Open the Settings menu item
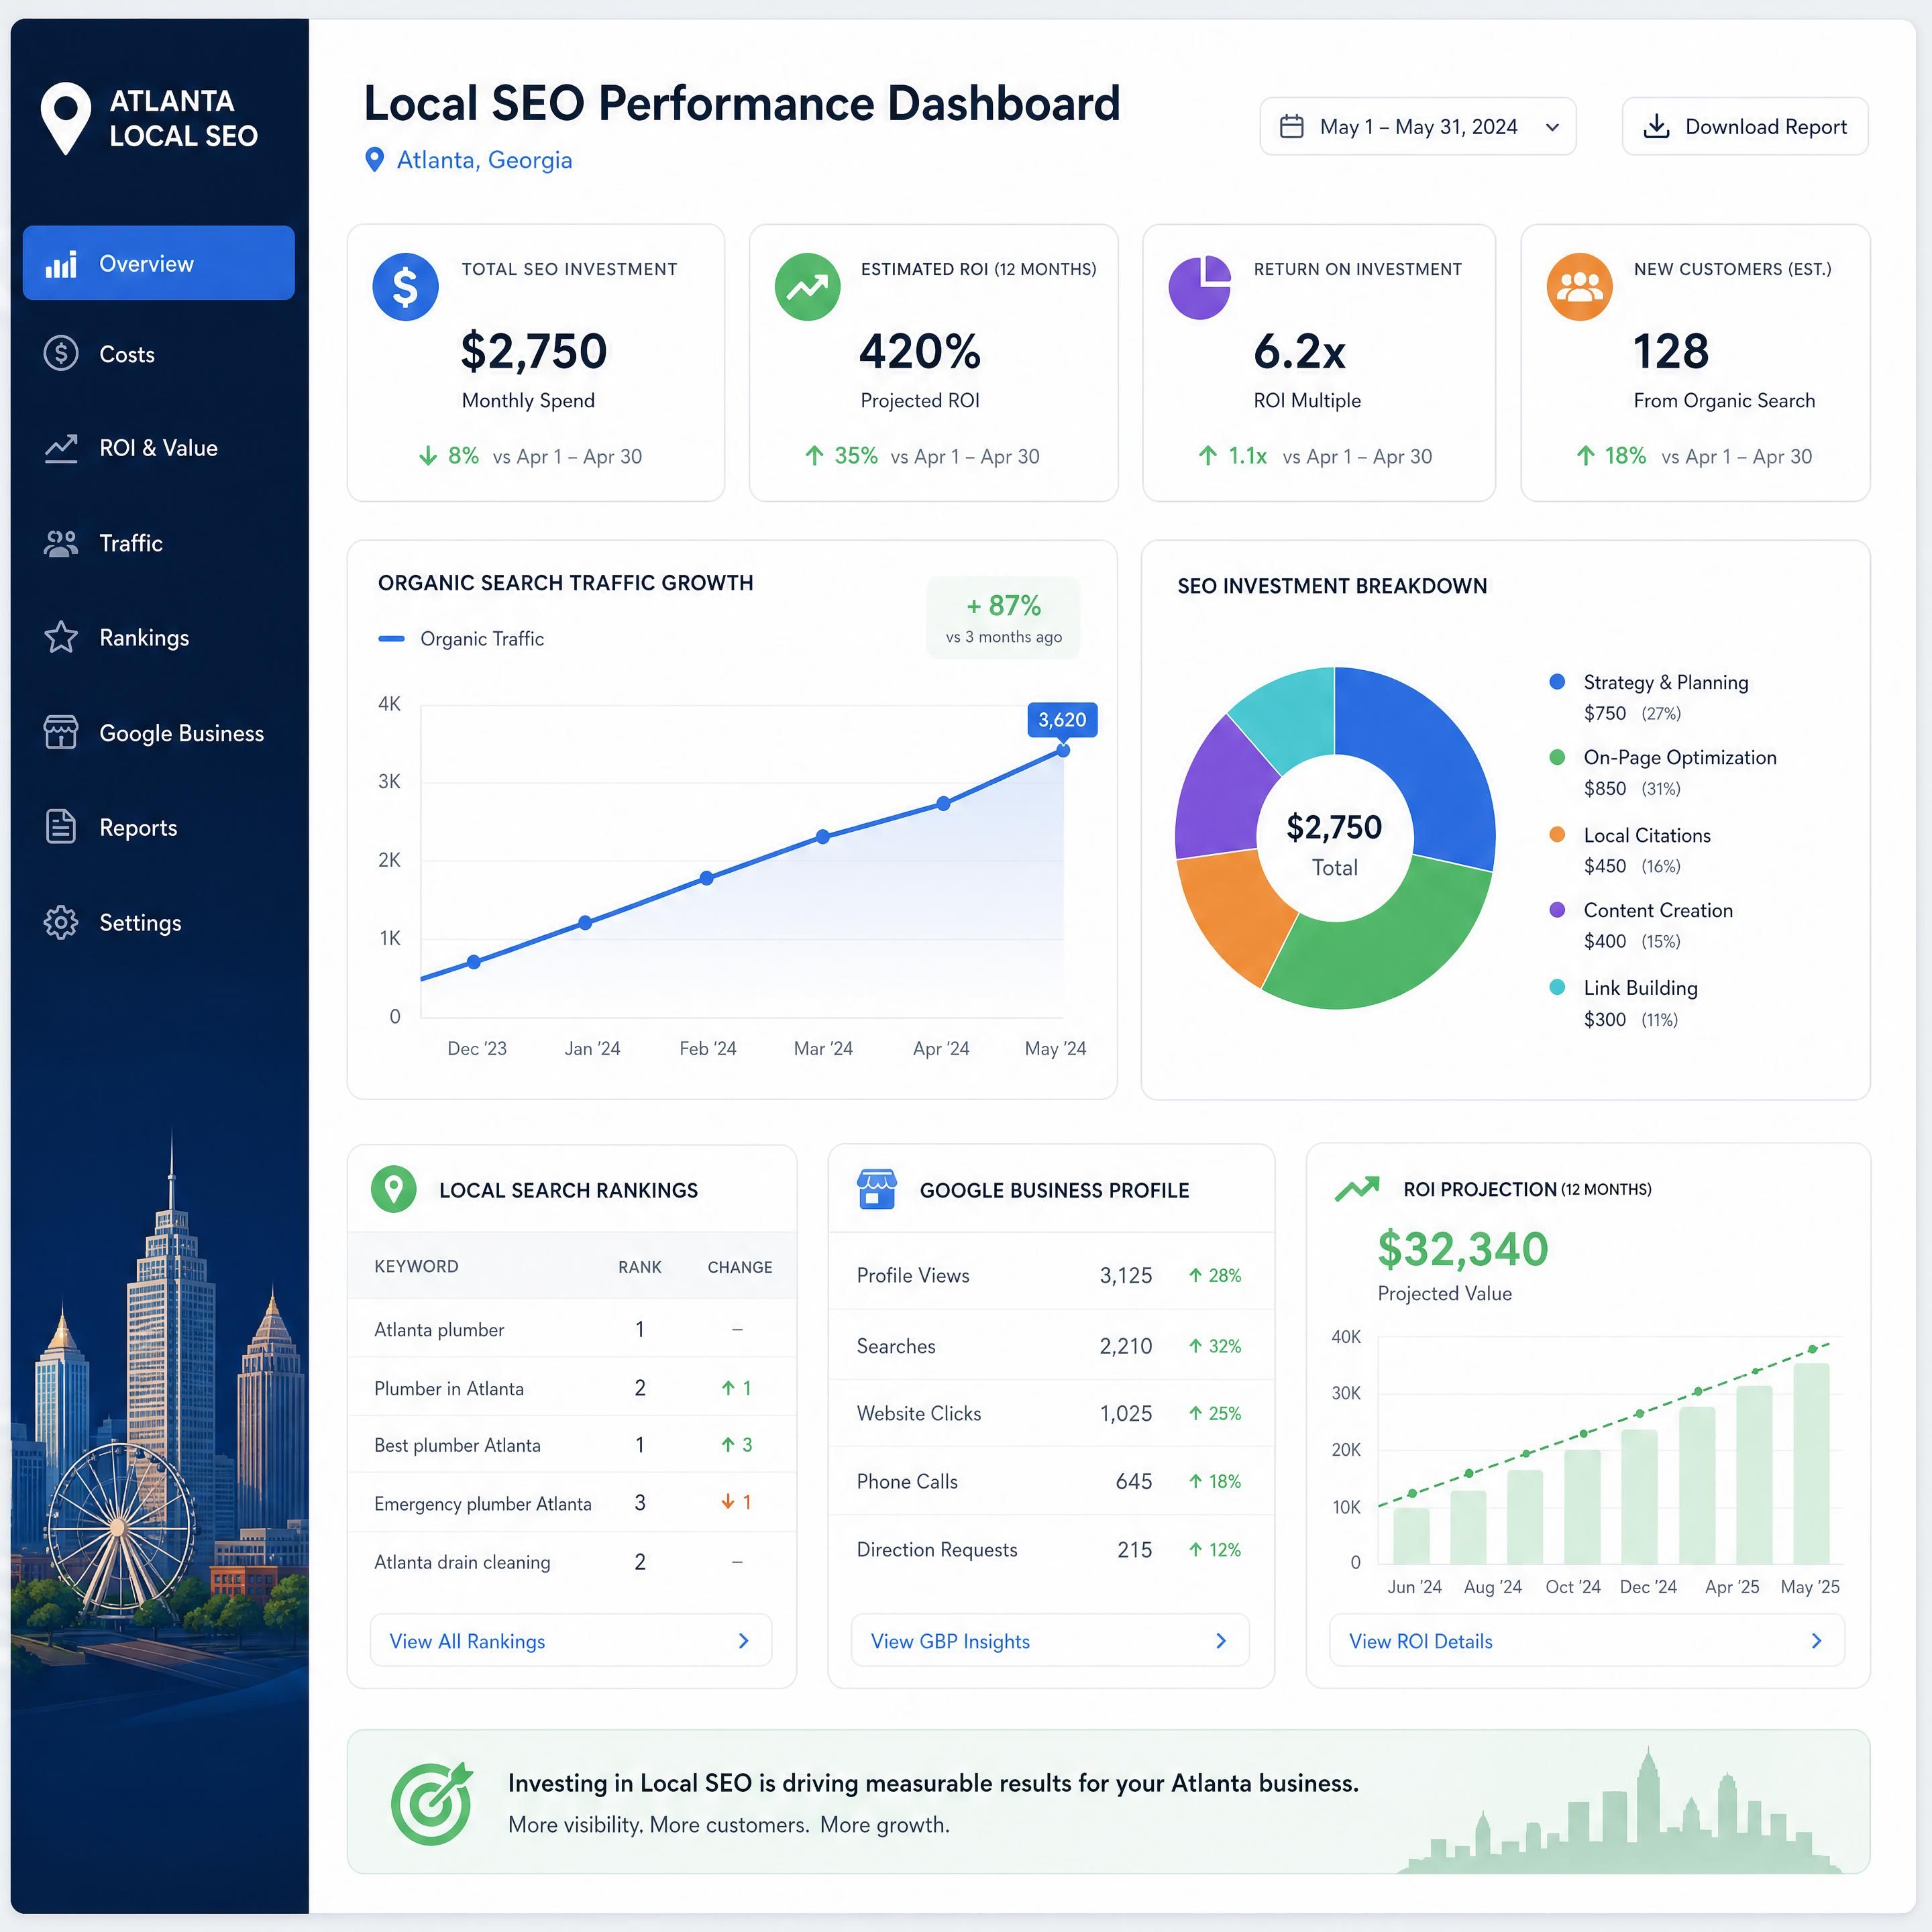 159,922
